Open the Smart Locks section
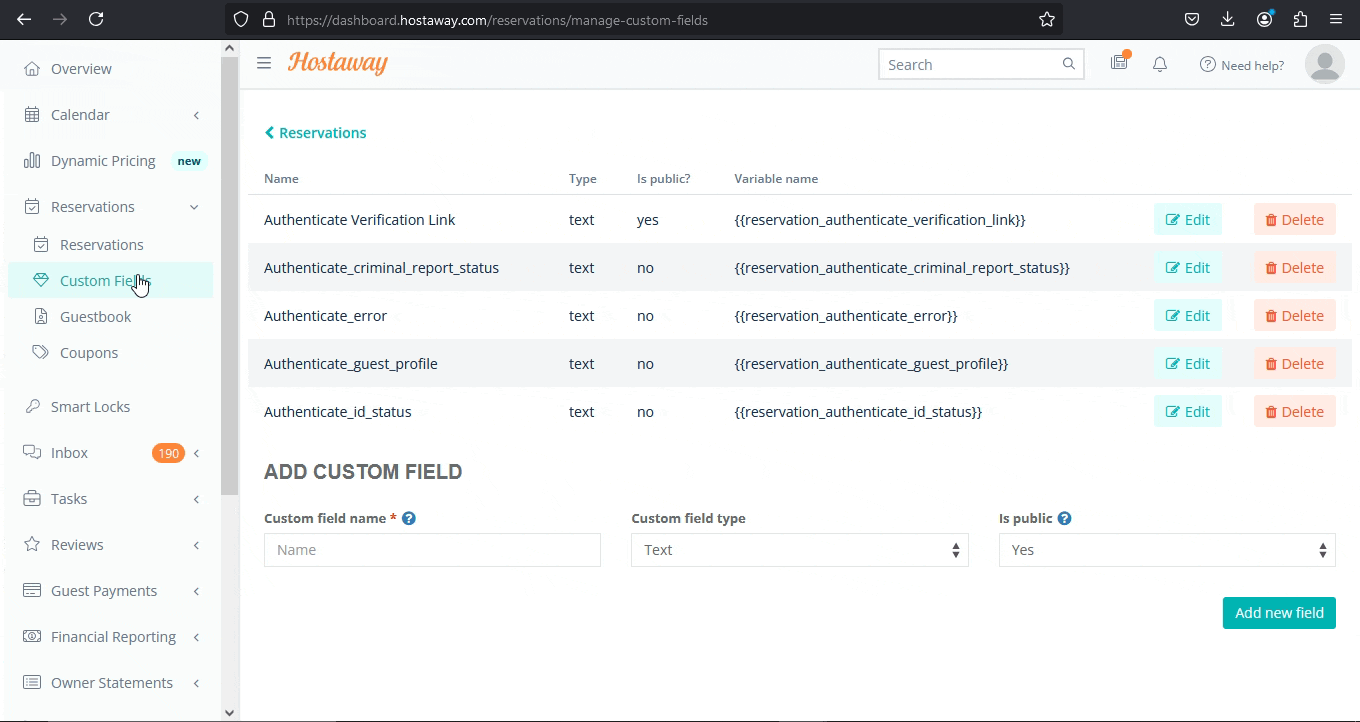 (90, 406)
